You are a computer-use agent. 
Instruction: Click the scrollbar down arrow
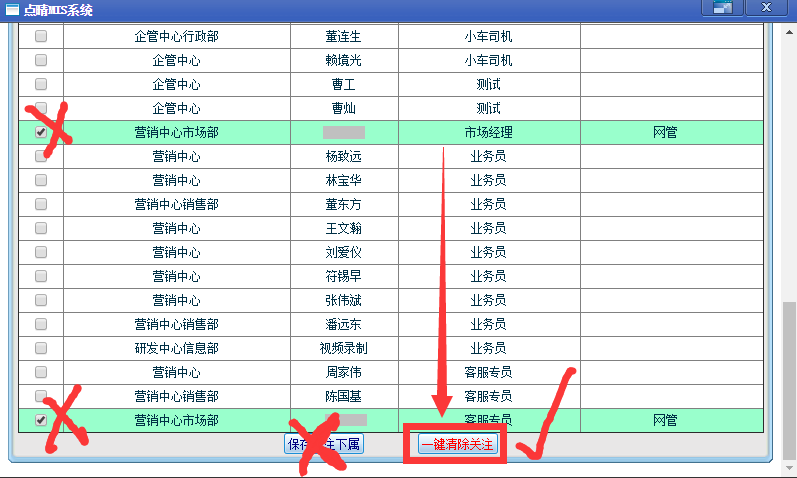789,467
